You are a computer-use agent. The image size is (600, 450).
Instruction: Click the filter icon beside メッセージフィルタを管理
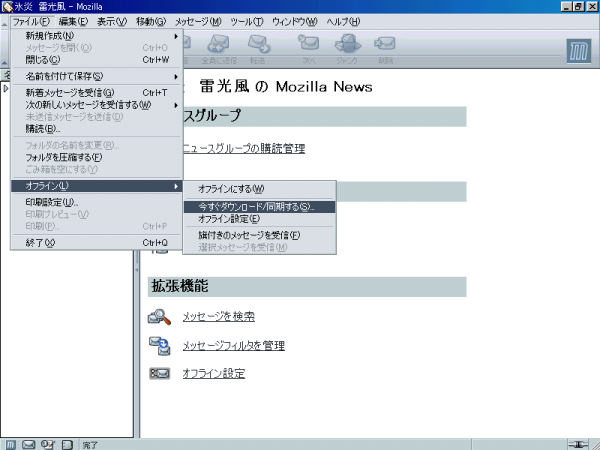coord(160,346)
